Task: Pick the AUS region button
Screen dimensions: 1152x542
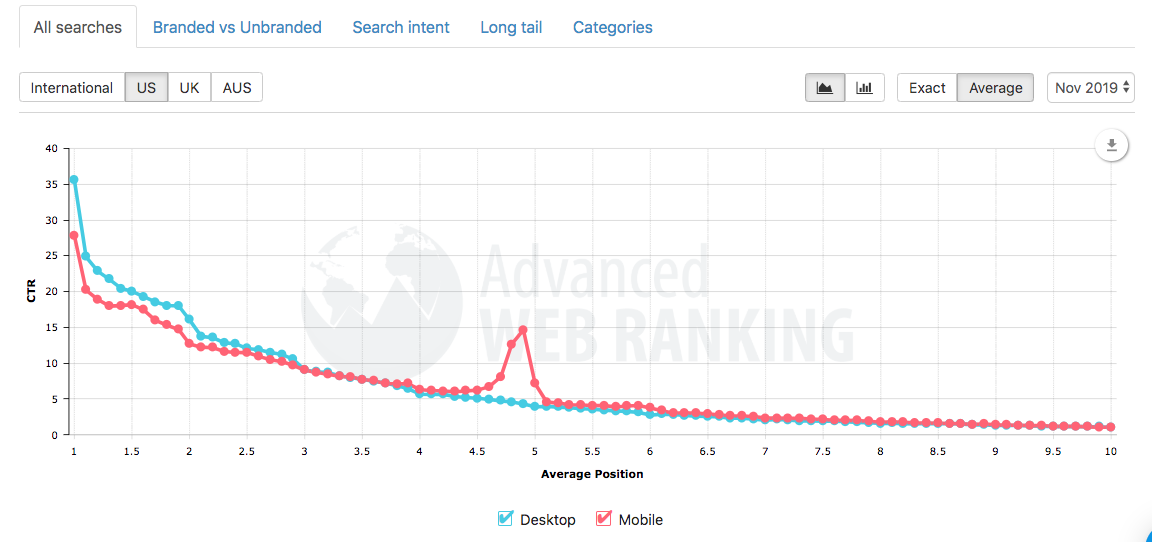Action: coord(237,88)
